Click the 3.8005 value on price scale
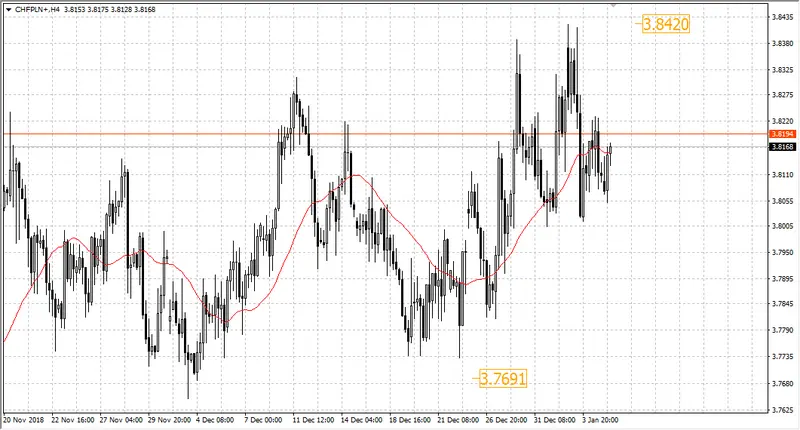Screen dimensions: 800x430 782,226
